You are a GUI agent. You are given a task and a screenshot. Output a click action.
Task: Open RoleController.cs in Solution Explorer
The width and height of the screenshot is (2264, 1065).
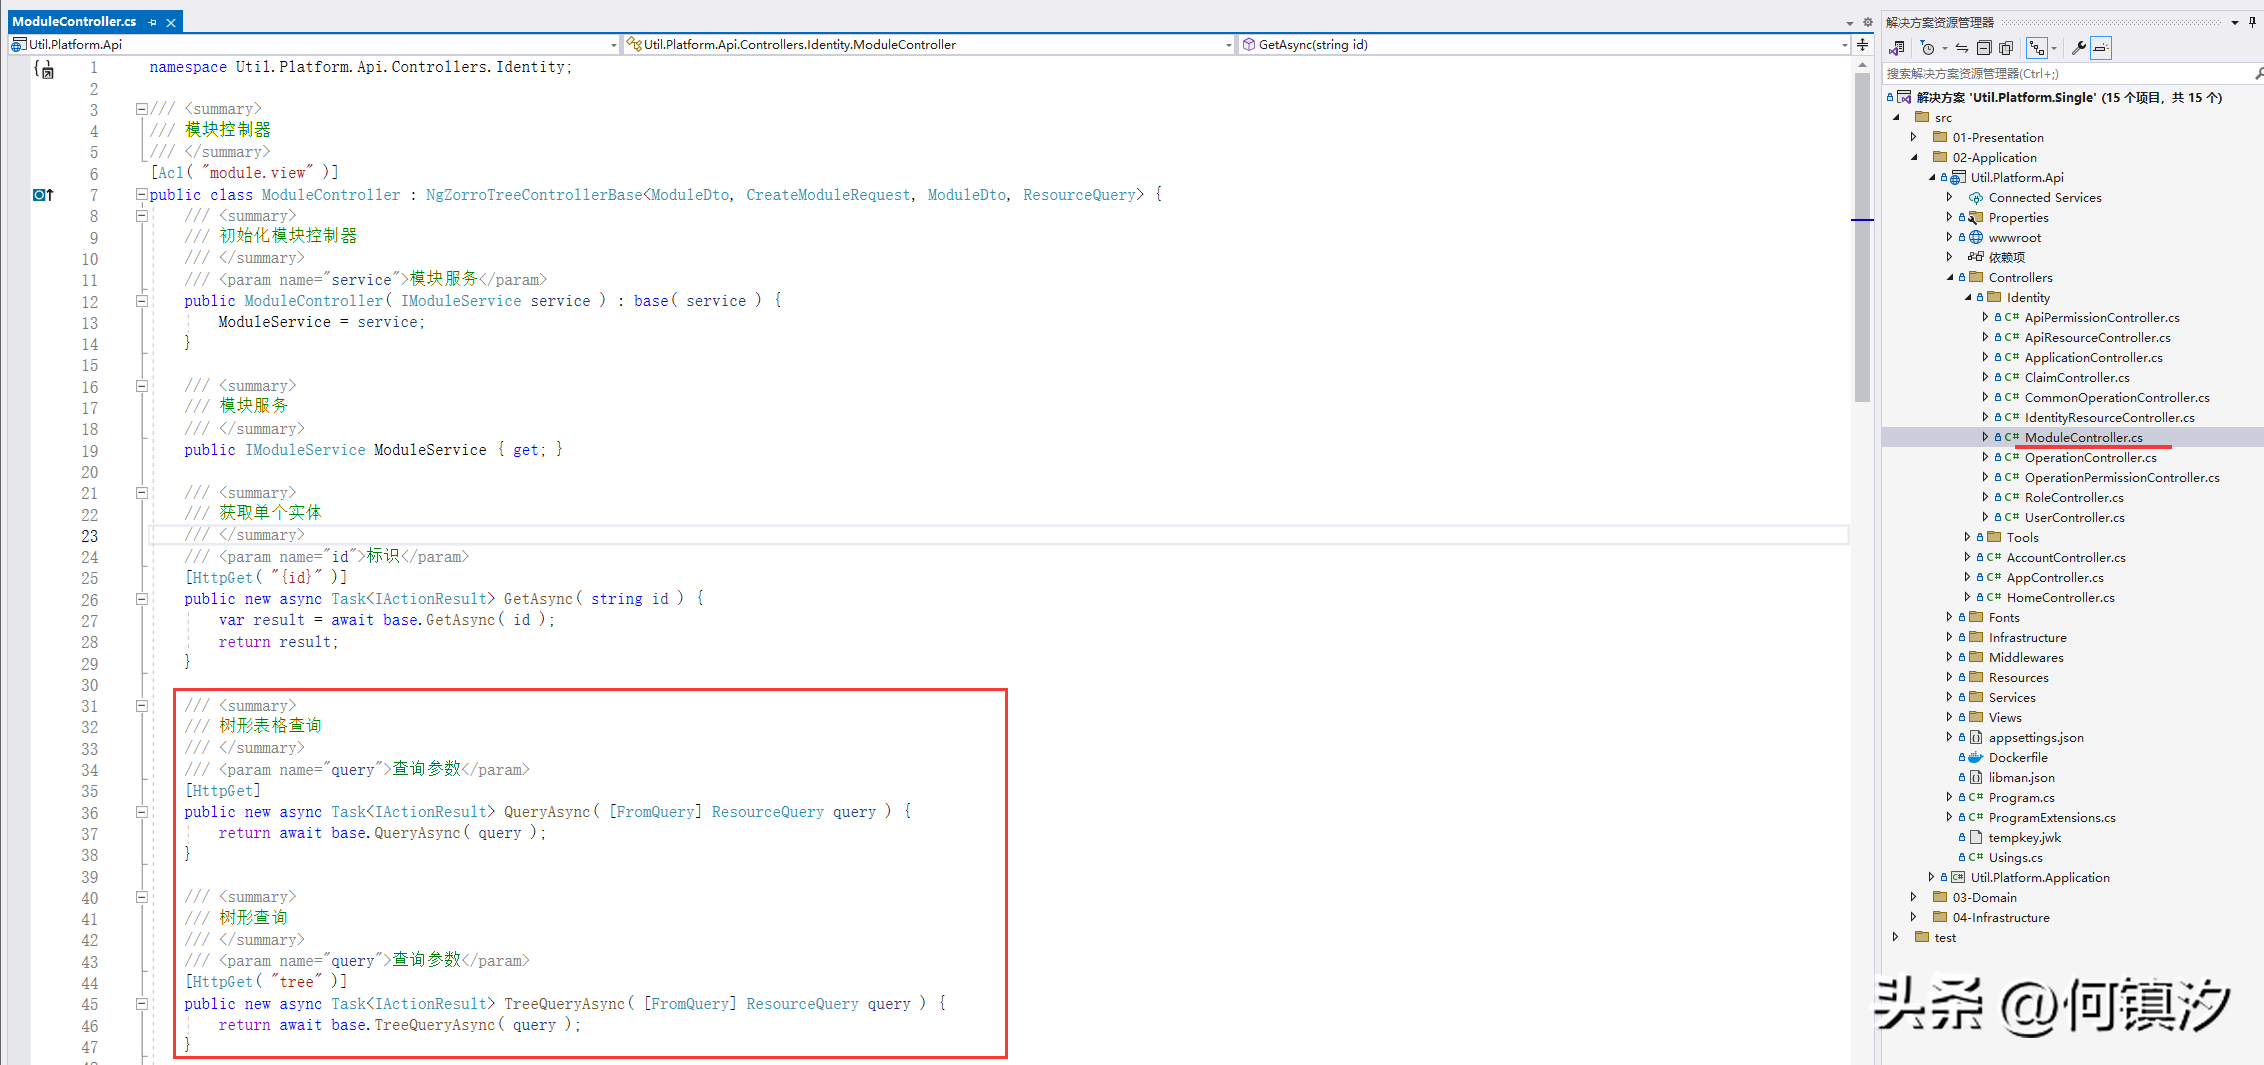tap(2073, 497)
